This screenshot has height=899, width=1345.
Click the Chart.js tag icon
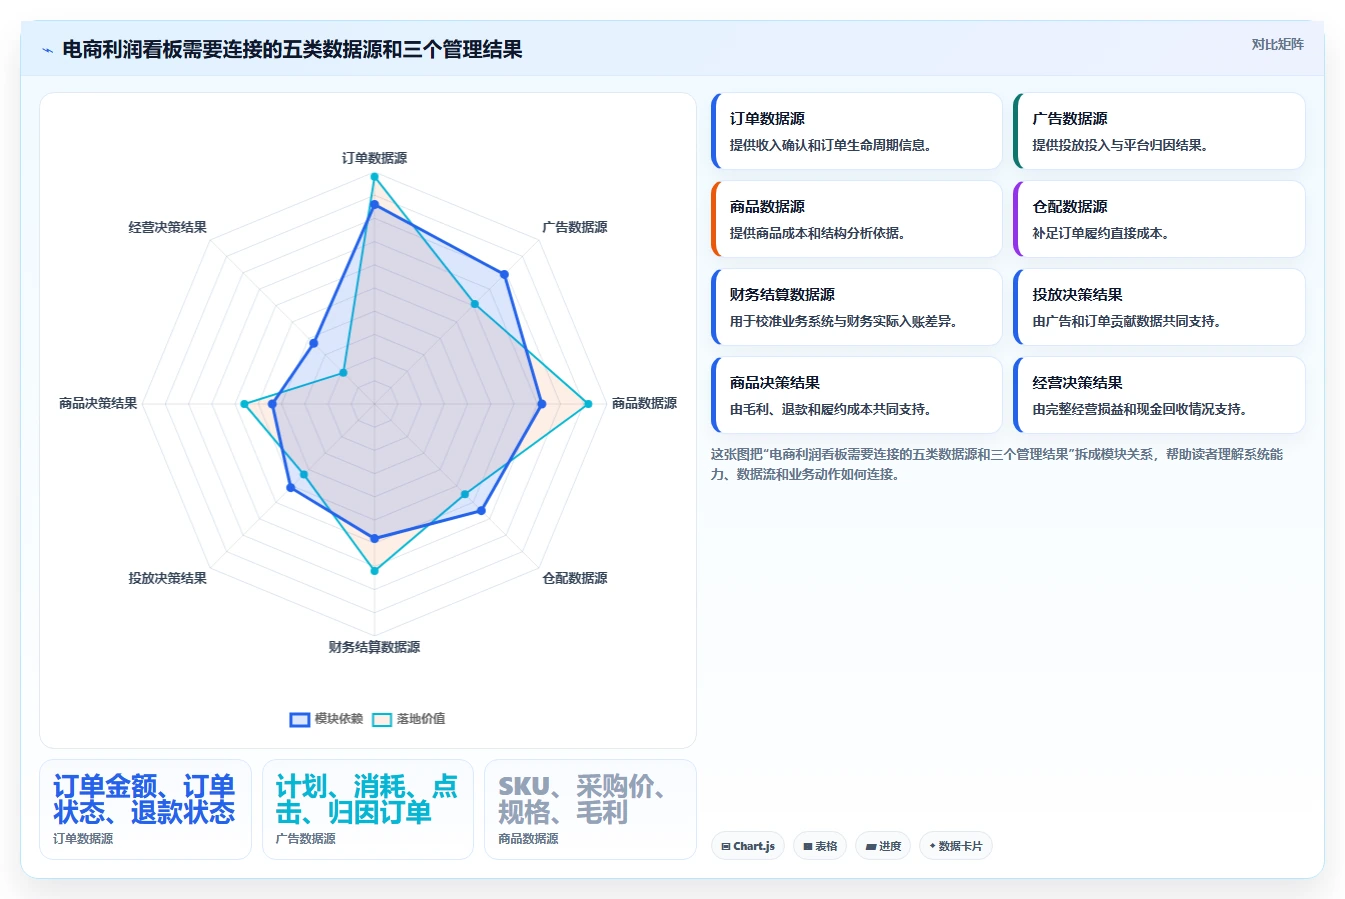726,846
